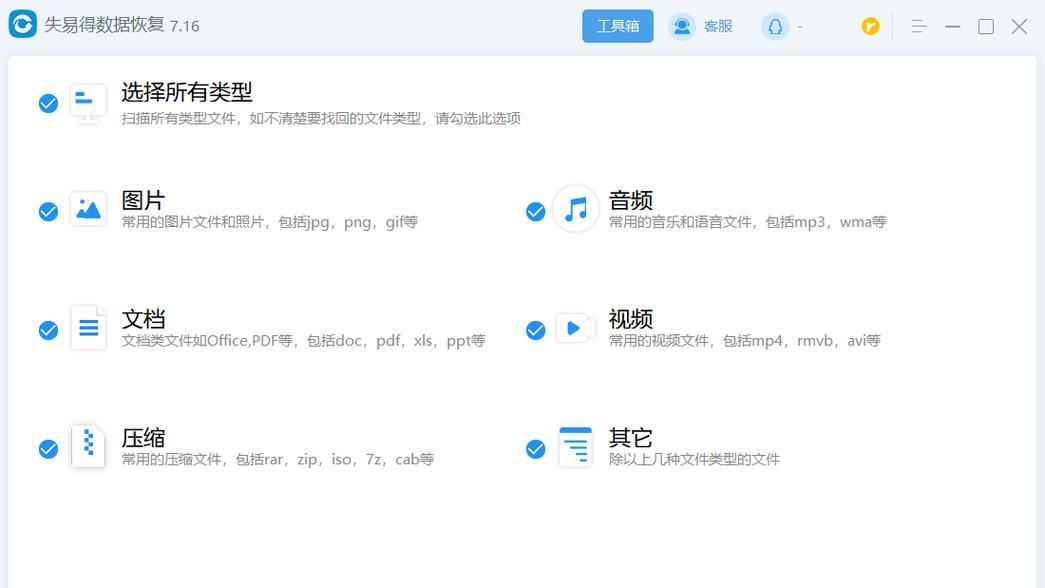The height and width of the screenshot is (588, 1045).
Task: Click the 视频 play camera icon
Action: [x=575, y=328]
